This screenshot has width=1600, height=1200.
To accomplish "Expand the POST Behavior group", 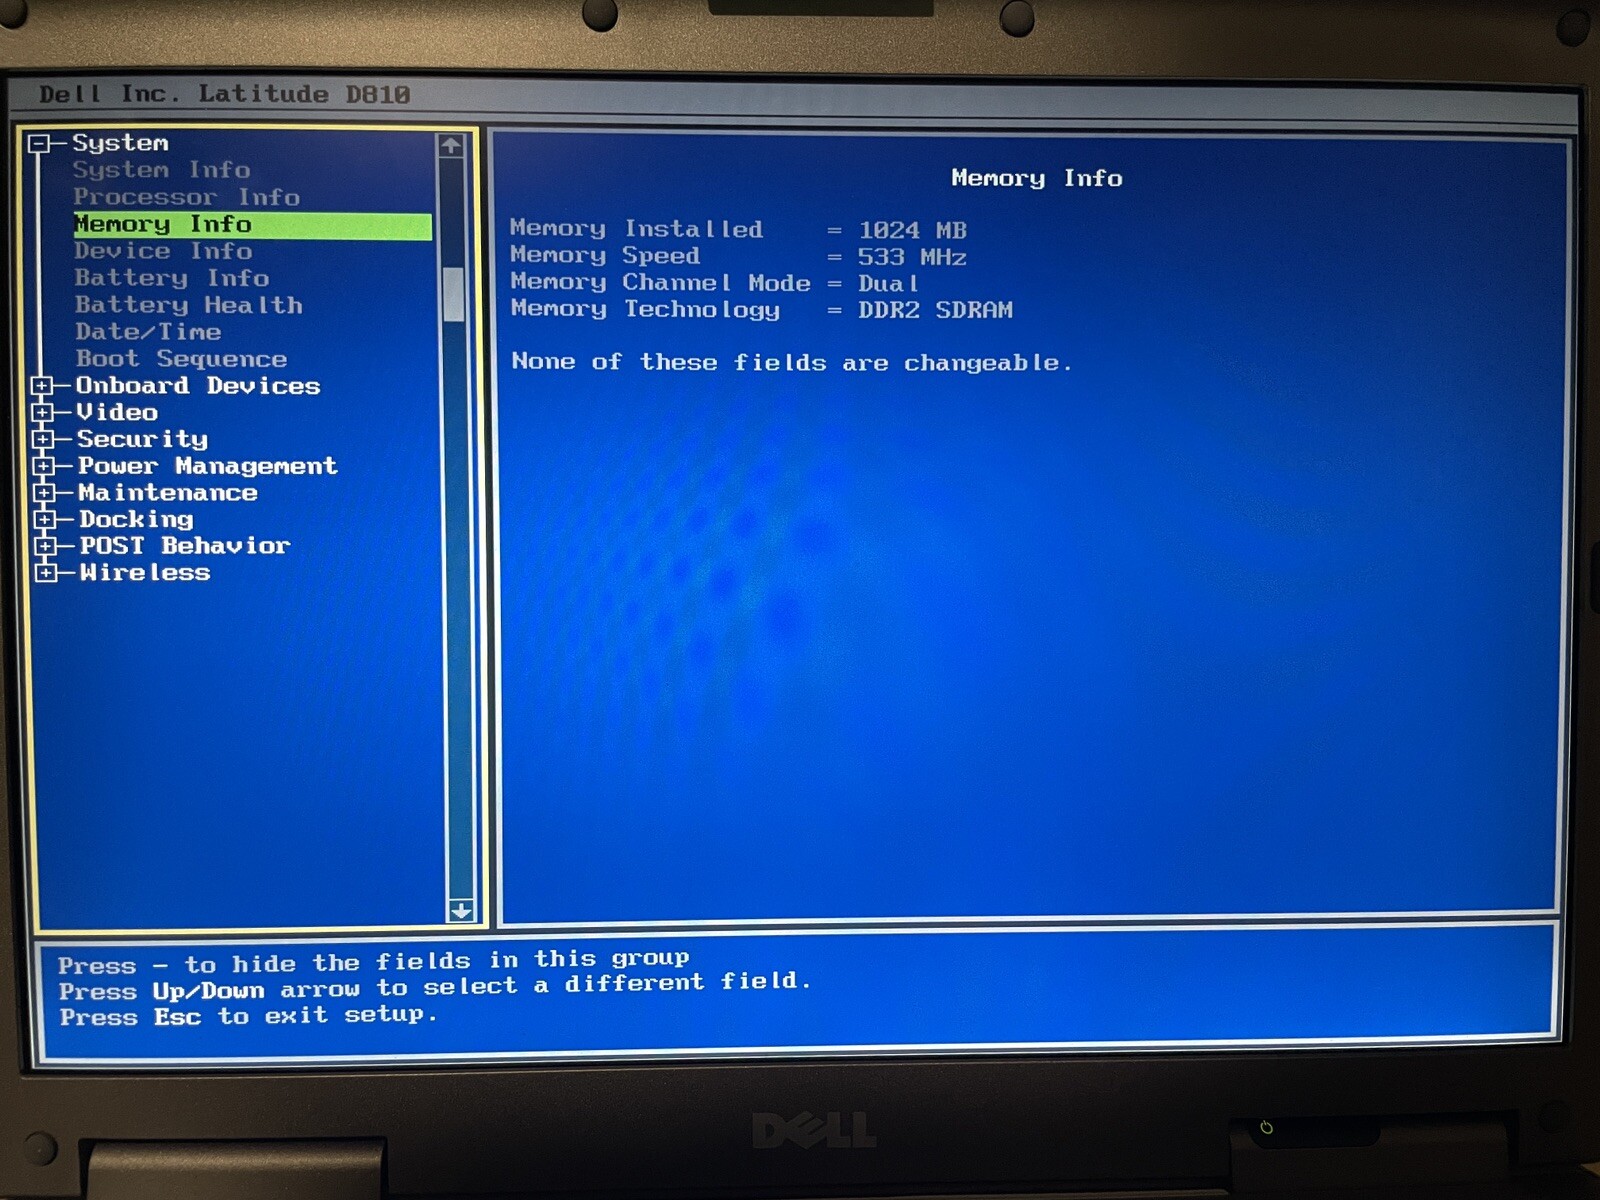I will click(45, 546).
